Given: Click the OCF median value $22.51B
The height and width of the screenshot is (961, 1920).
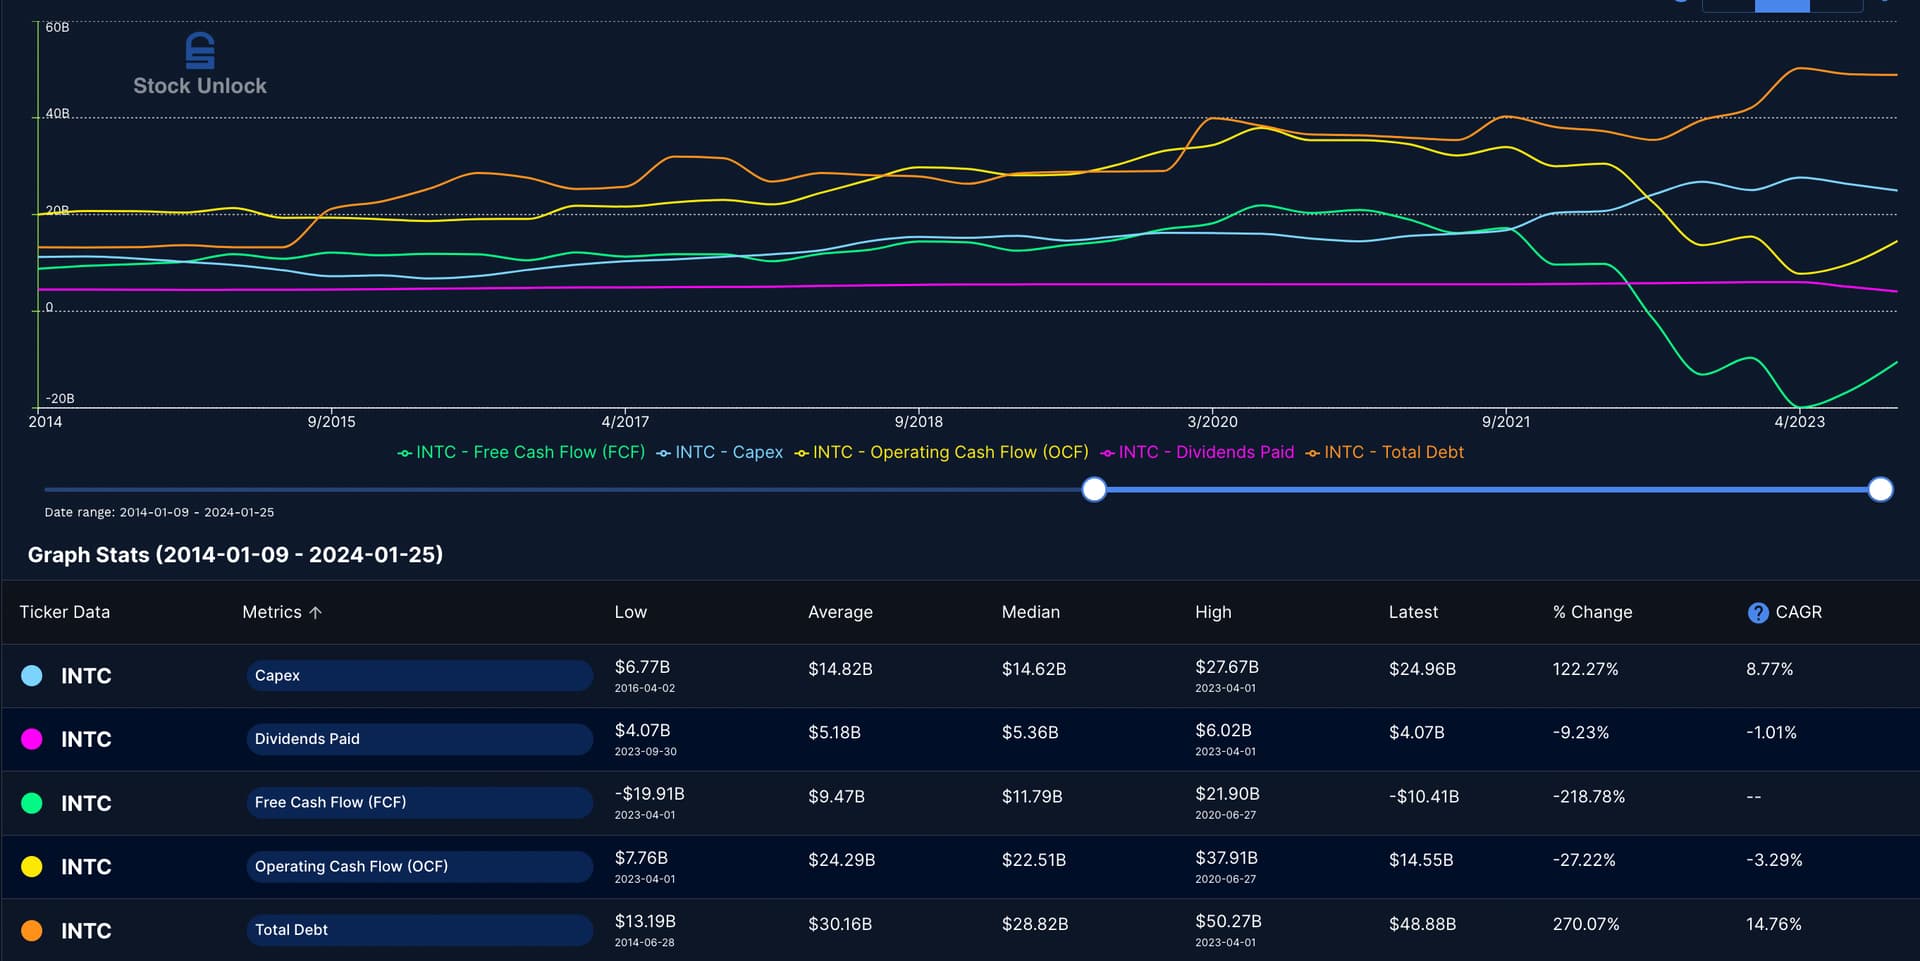Looking at the screenshot, I should (x=1034, y=860).
